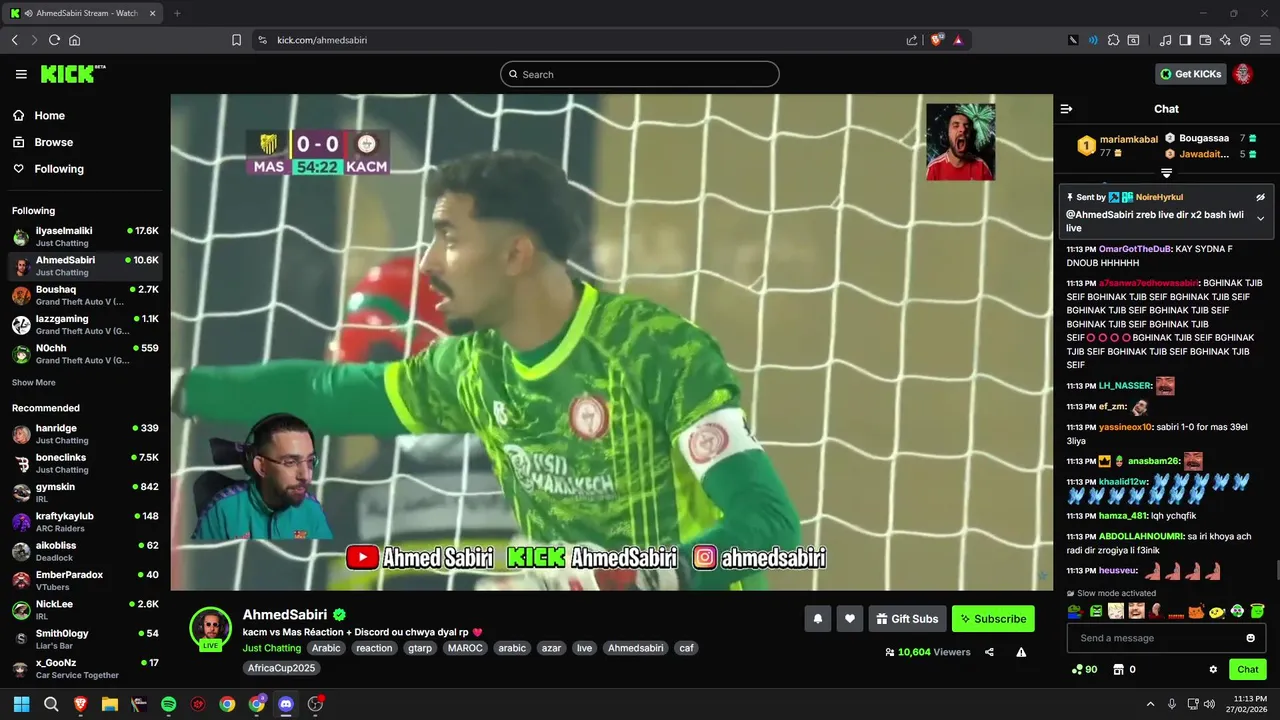Select the AfricaCup2025 tag
This screenshot has width=1280, height=720.
[282, 668]
